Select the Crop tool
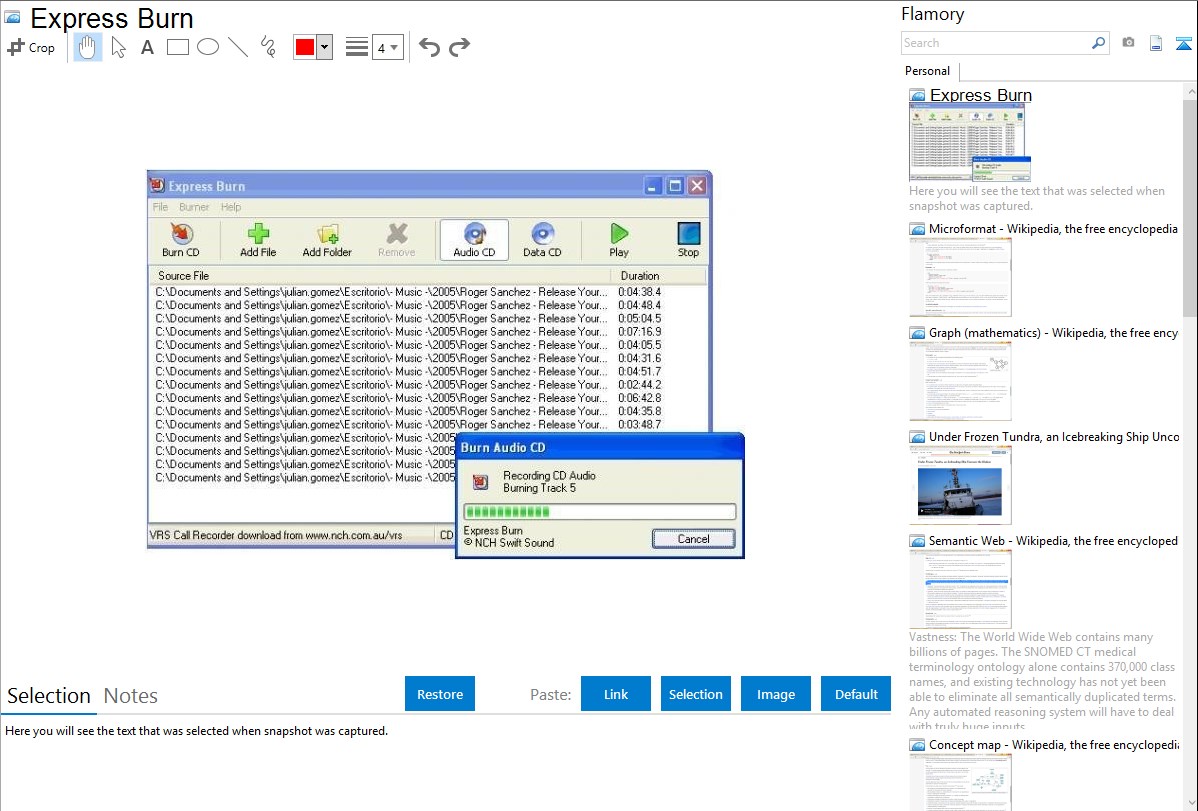1198x811 pixels. [31, 47]
